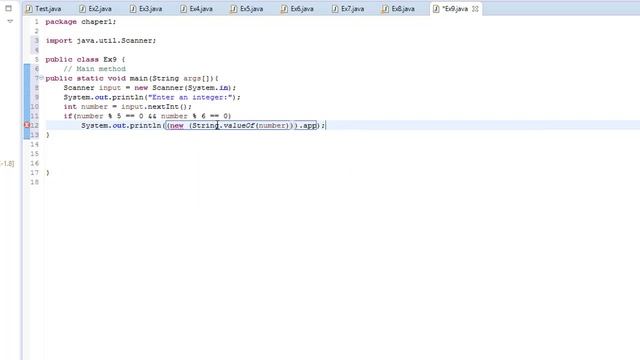Click the "package chaper1;" line
This screenshot has width=640, height=360.
point(81,22)
